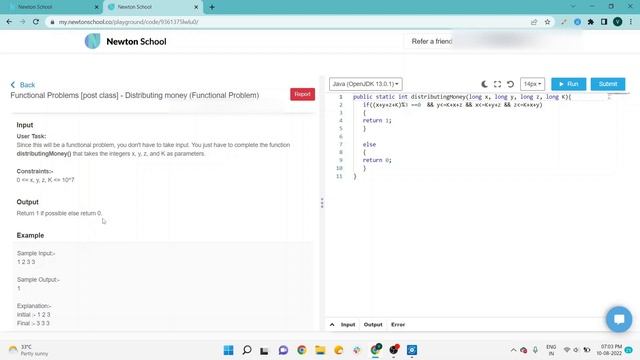Switch to the Input console tab
640x360 pixels.
point(348,325)
